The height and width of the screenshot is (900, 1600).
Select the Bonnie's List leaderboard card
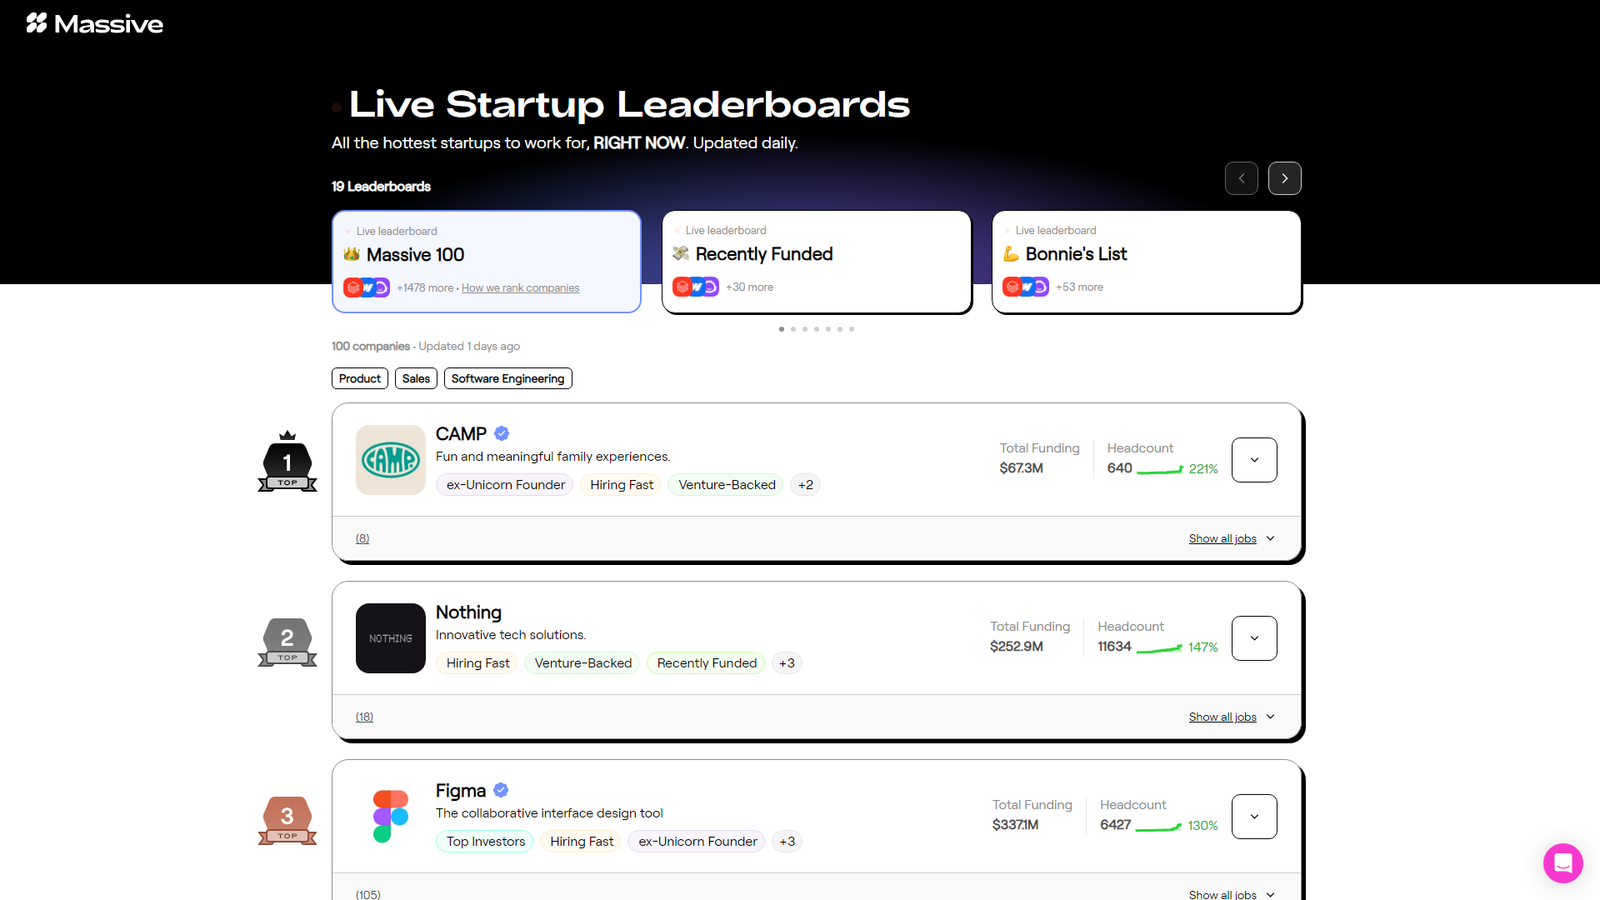coord(1147,262)
